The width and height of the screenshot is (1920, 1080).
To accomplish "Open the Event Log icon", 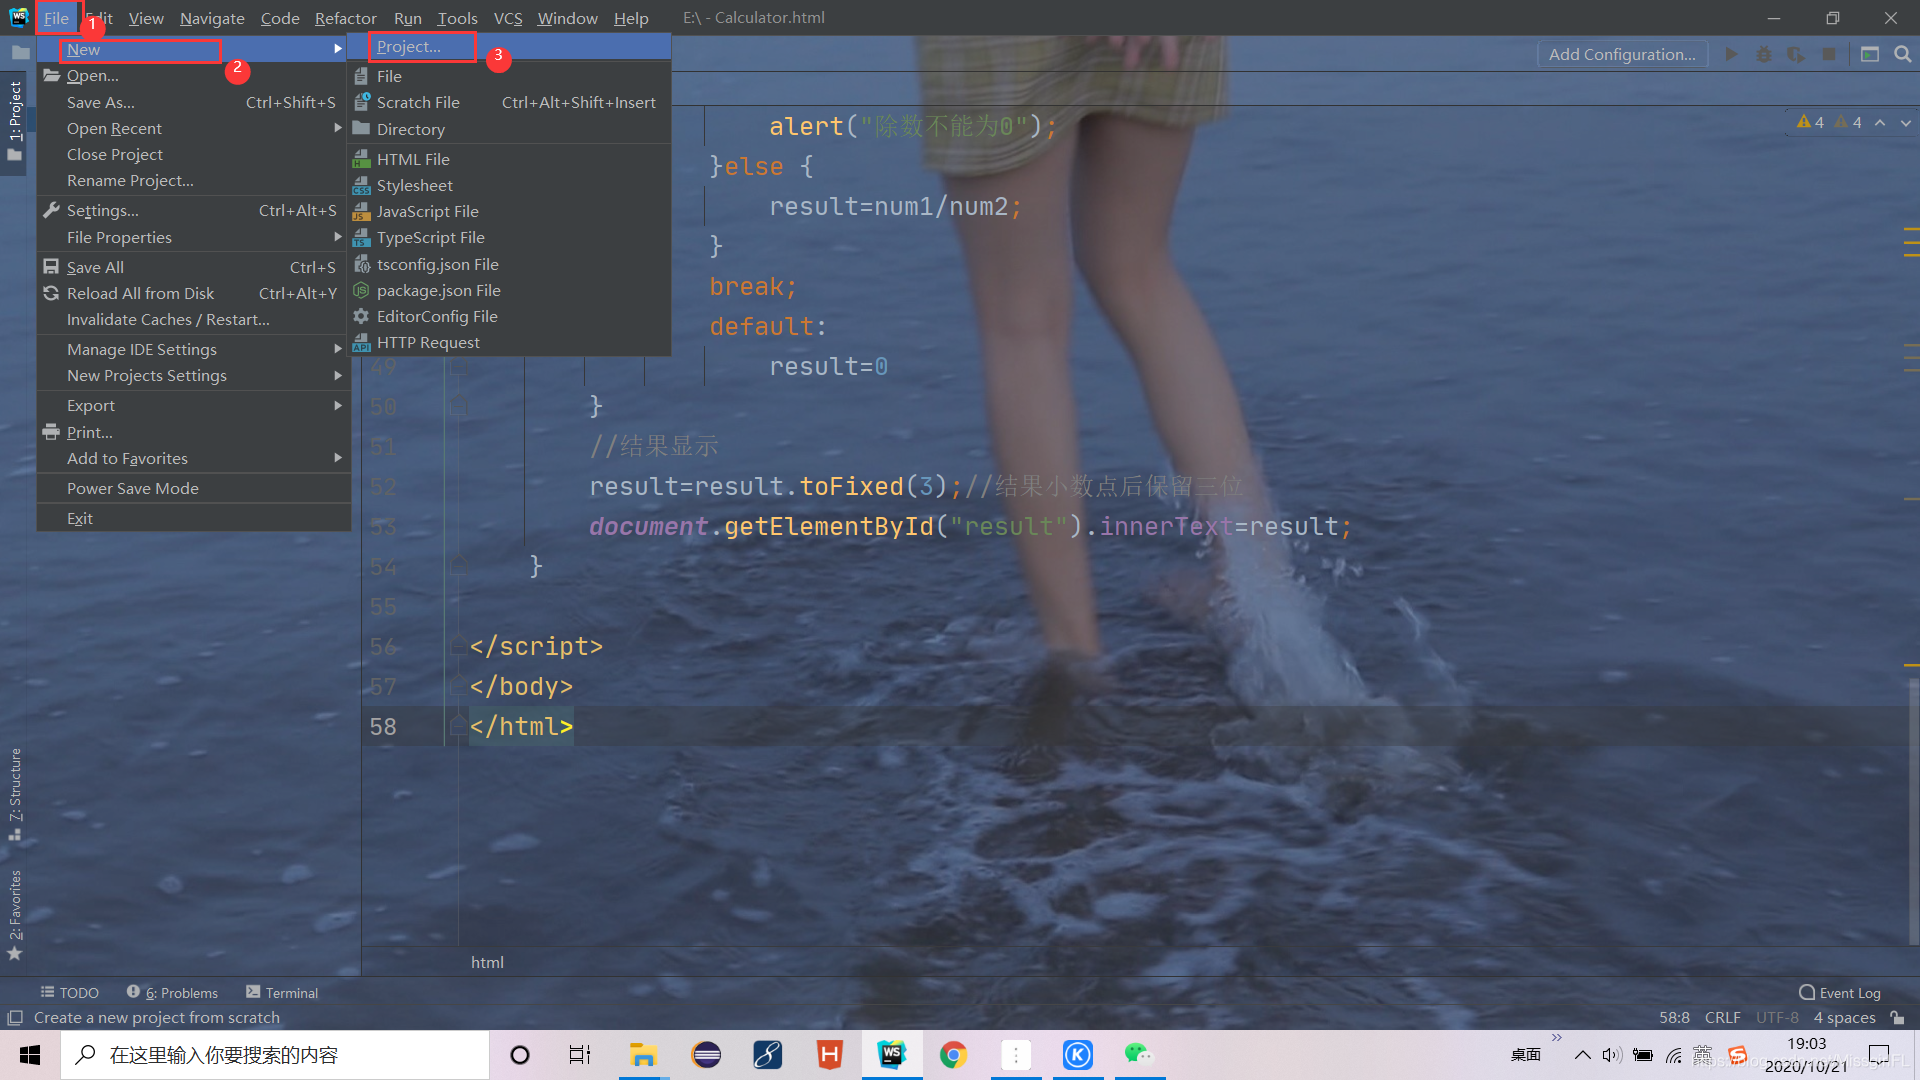I will (x=1839, y=992).
